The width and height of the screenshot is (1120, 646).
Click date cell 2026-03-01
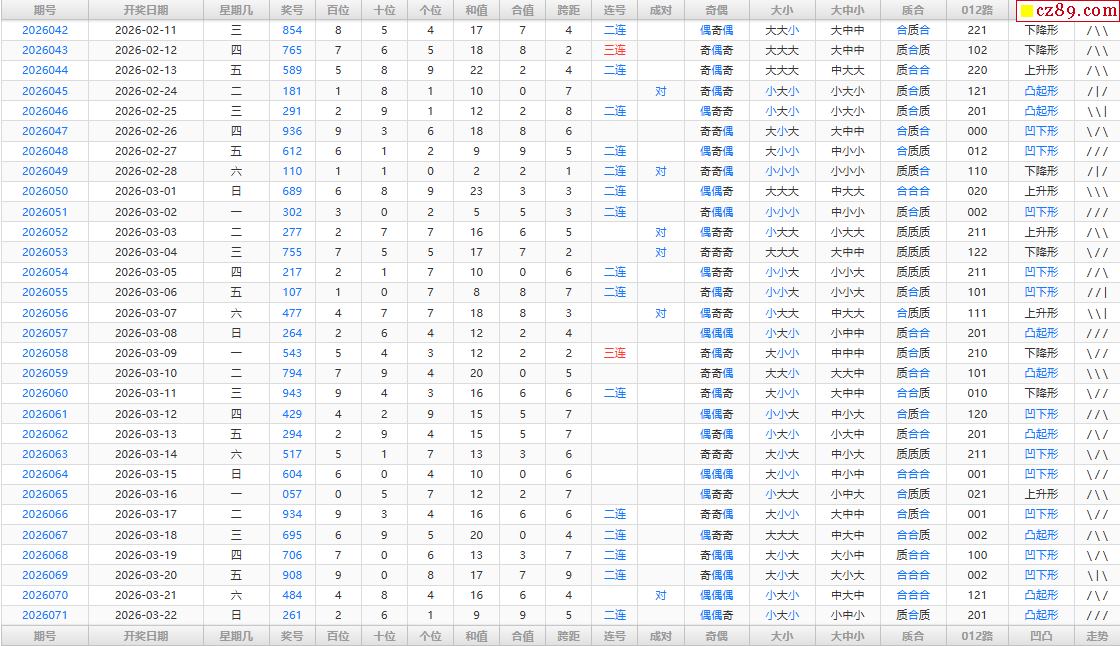(x=146, y=192)
